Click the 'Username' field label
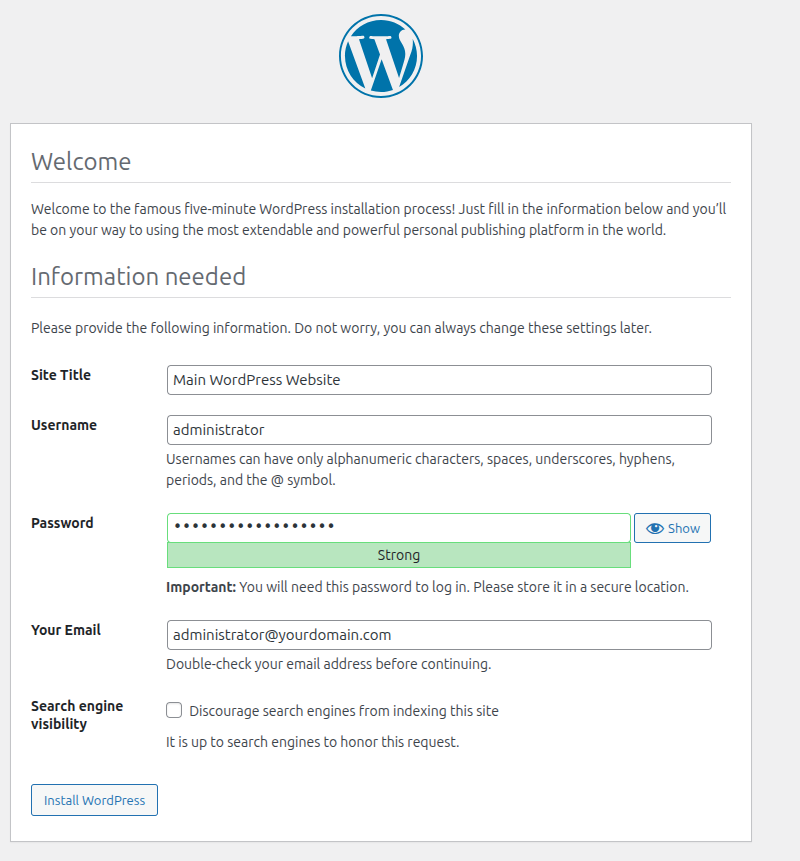The width and height of the screenshot is (800, 861). point(64,425)
